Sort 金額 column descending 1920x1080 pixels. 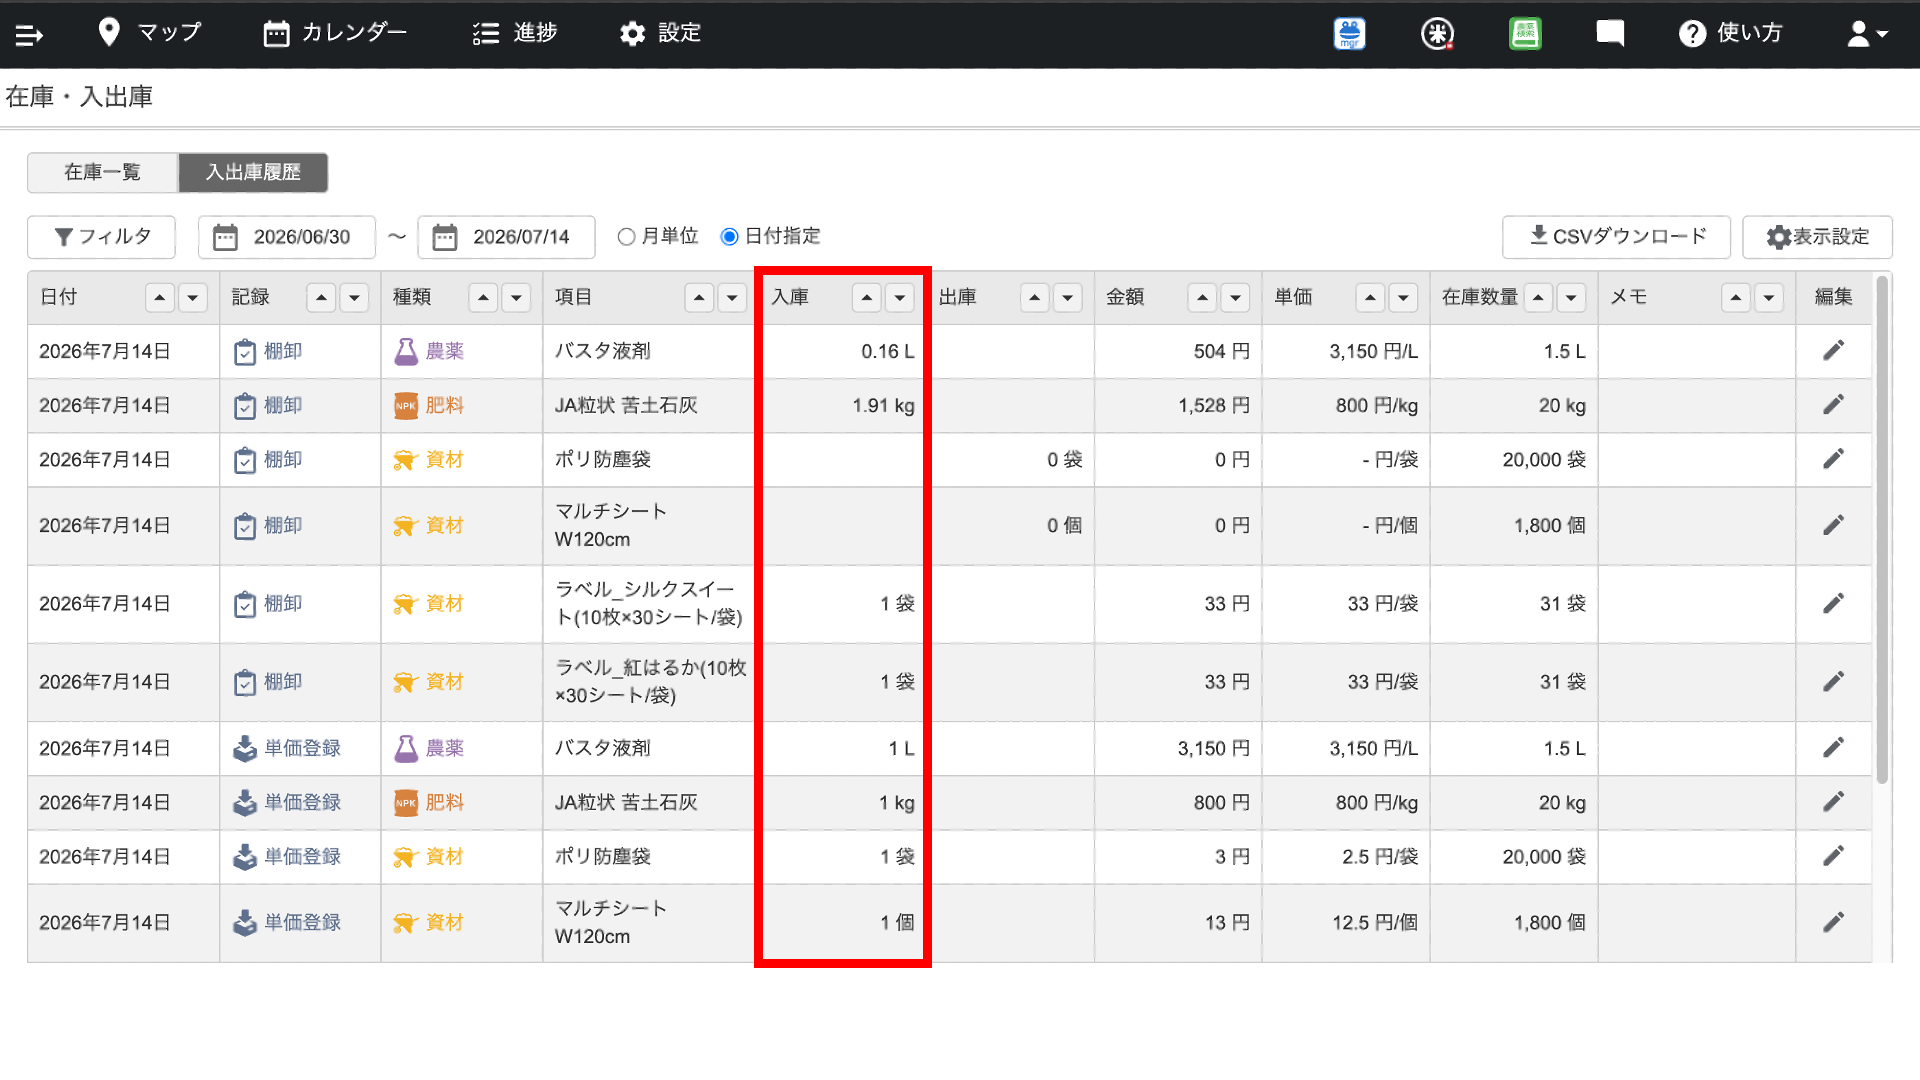coord(1236,298)
